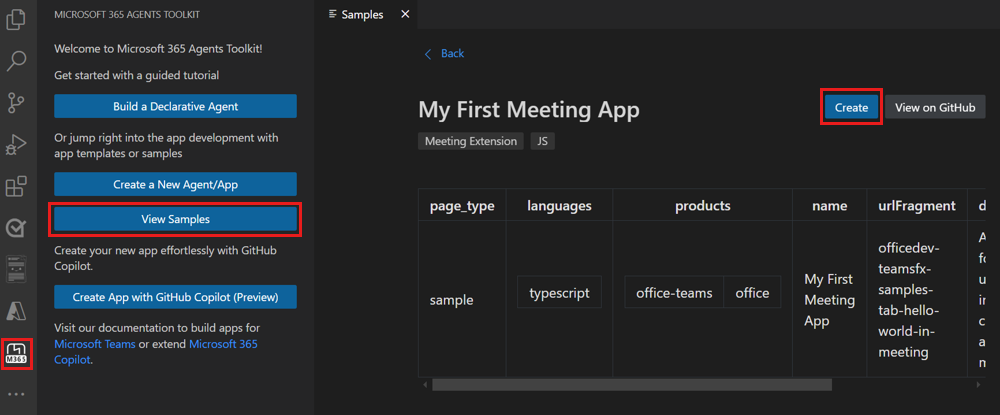Open the Extensions view icon

pyautogui.click(x=15, y=187)
